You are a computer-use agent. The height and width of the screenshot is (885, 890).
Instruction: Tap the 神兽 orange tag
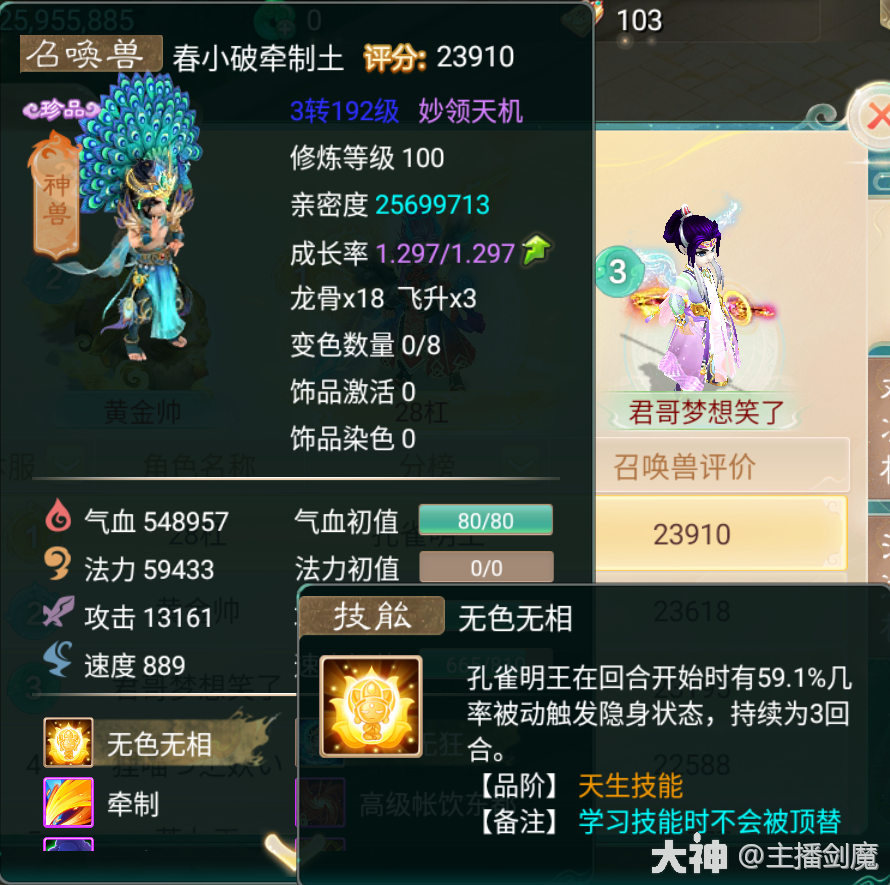56,196
